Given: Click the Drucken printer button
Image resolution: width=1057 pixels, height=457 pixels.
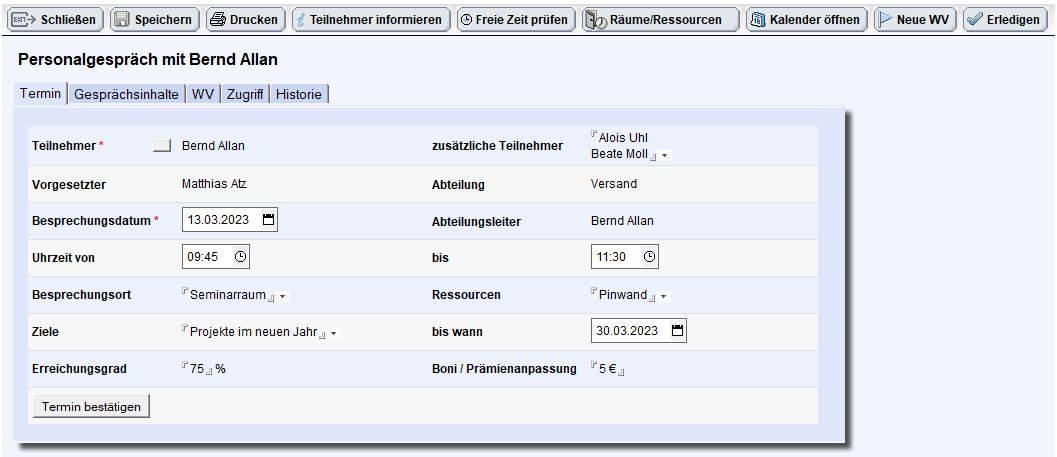Looking at the screenshot, I should tap(245, 20).
